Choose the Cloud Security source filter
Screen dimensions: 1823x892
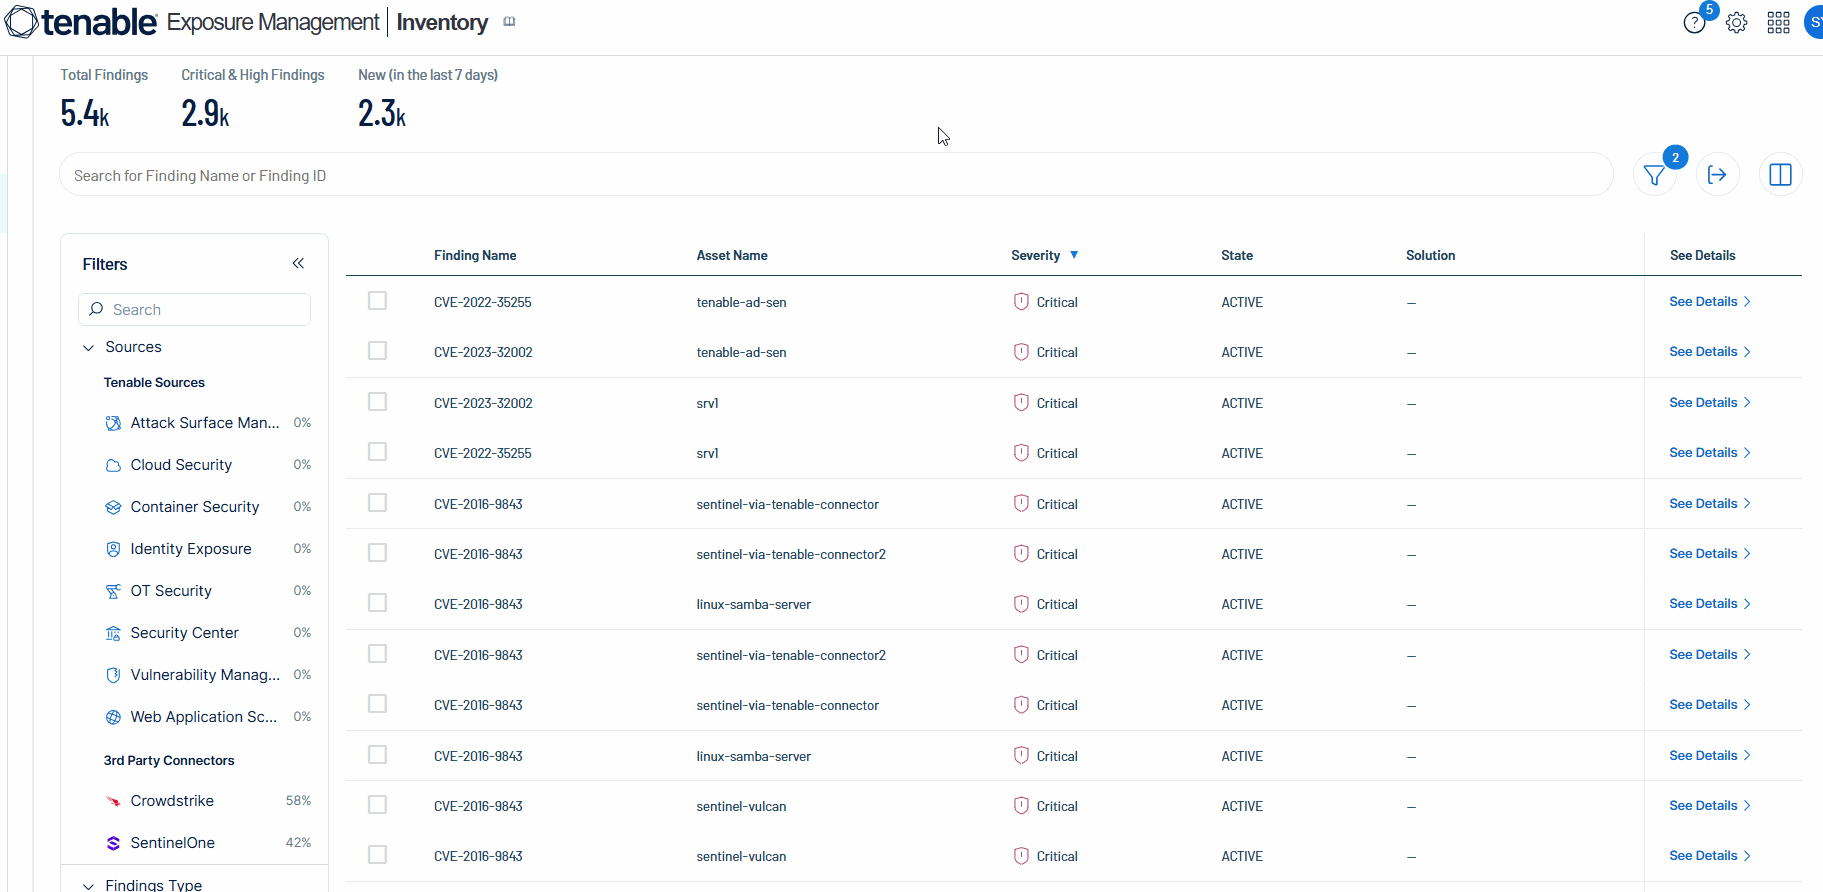pos(181,465)
